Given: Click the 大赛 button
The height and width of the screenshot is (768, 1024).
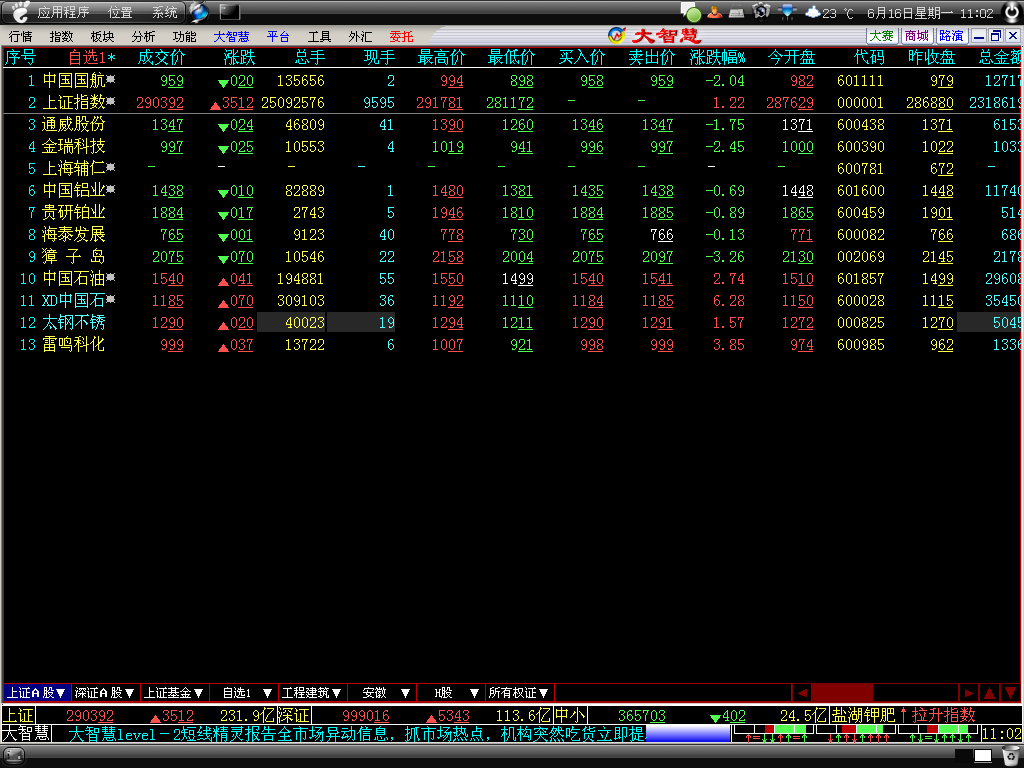Looking at the screenshot, I should click(x=881, y=36).
